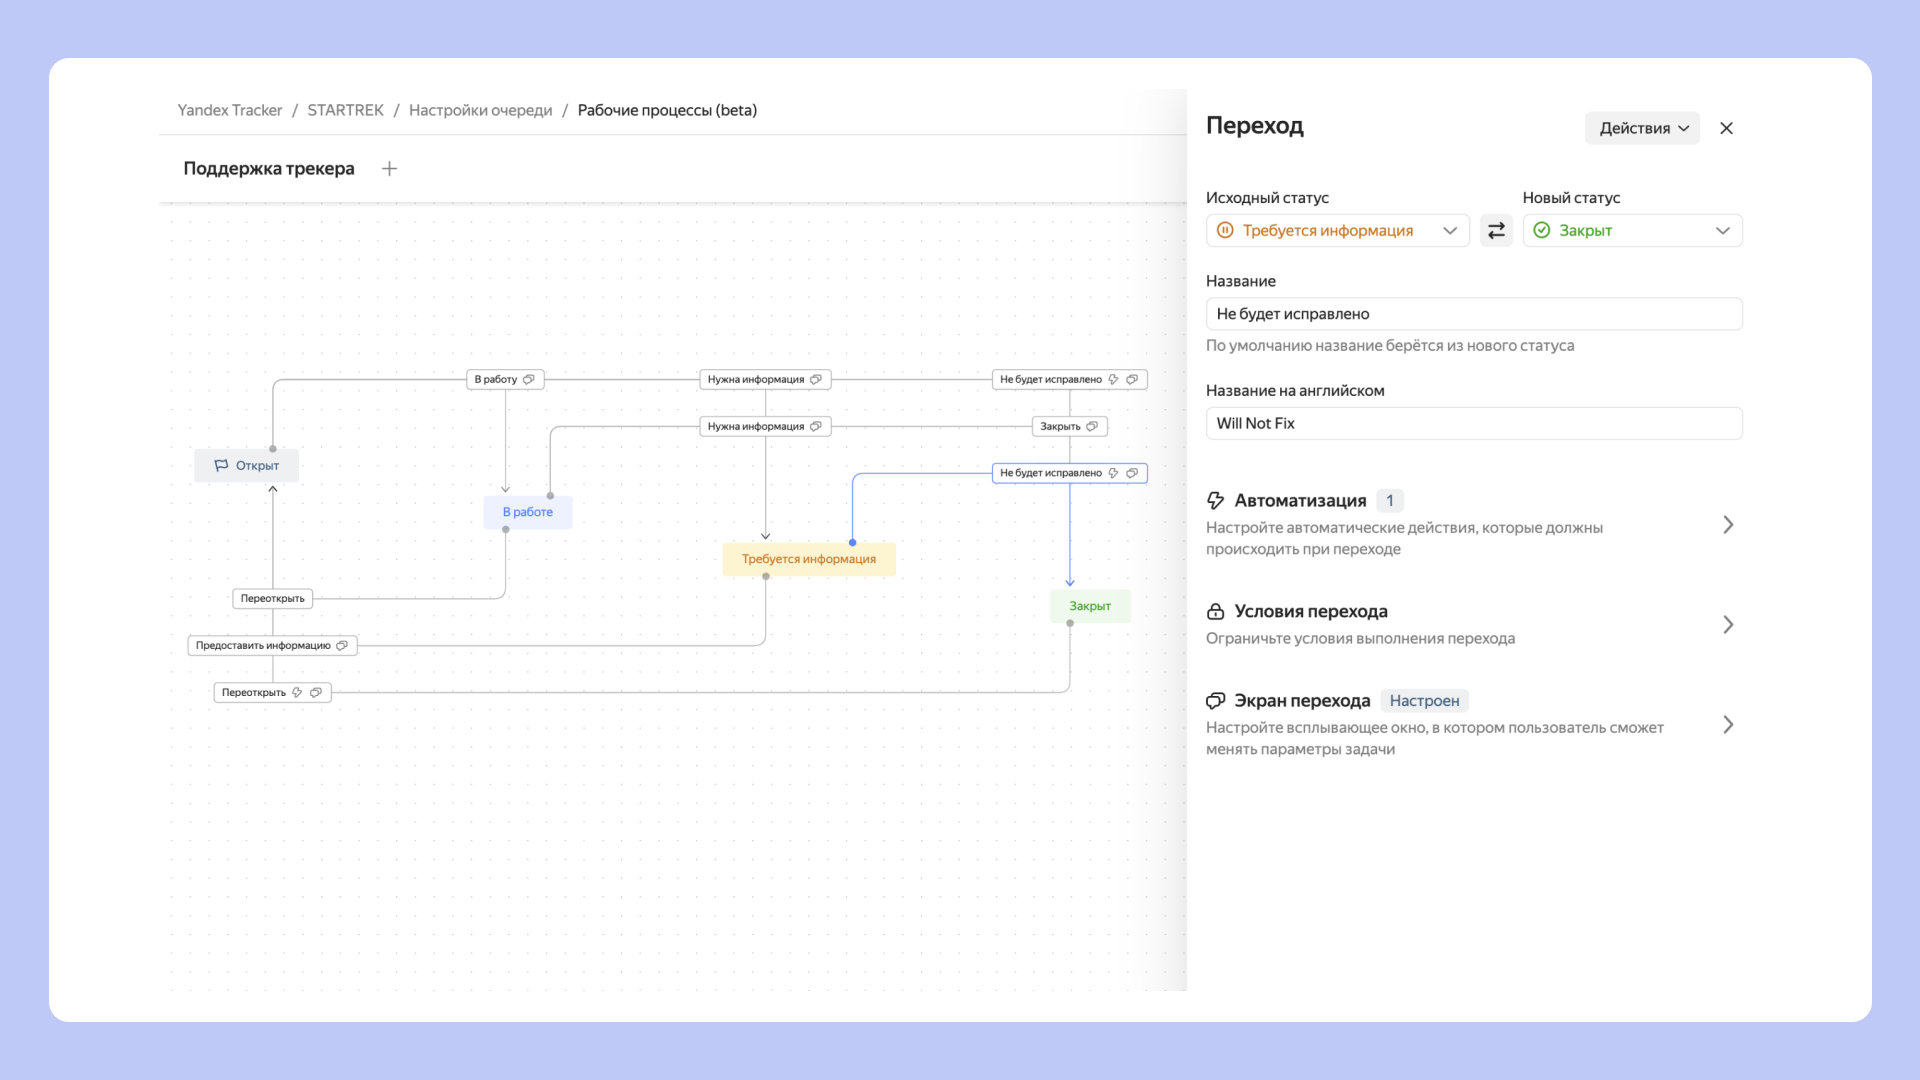Go to the Настройки очереди breadcrumb
The width and height of the screenshot is (1920, 1080).
[x=480, y=110]
